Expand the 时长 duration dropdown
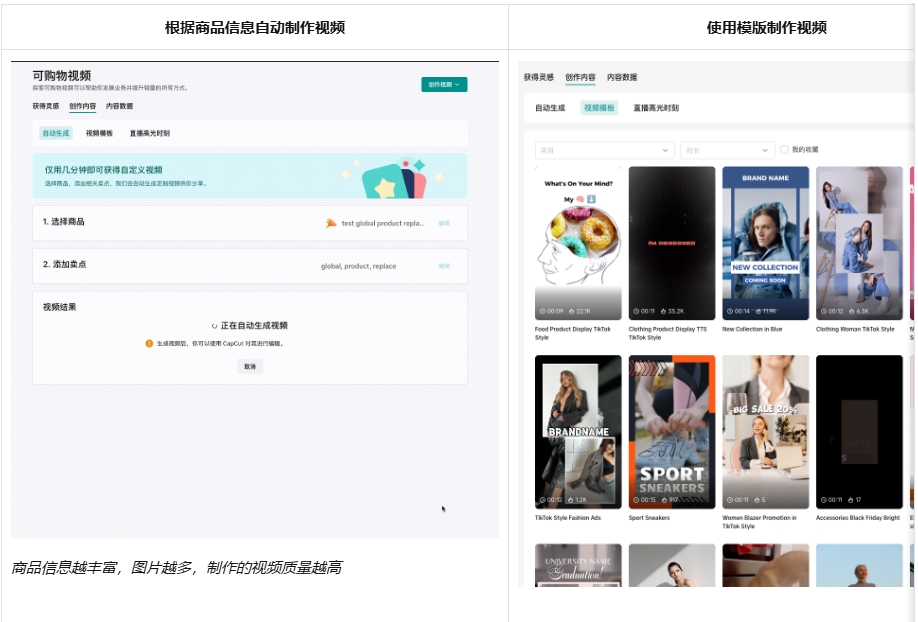 [x=727, y=150]
